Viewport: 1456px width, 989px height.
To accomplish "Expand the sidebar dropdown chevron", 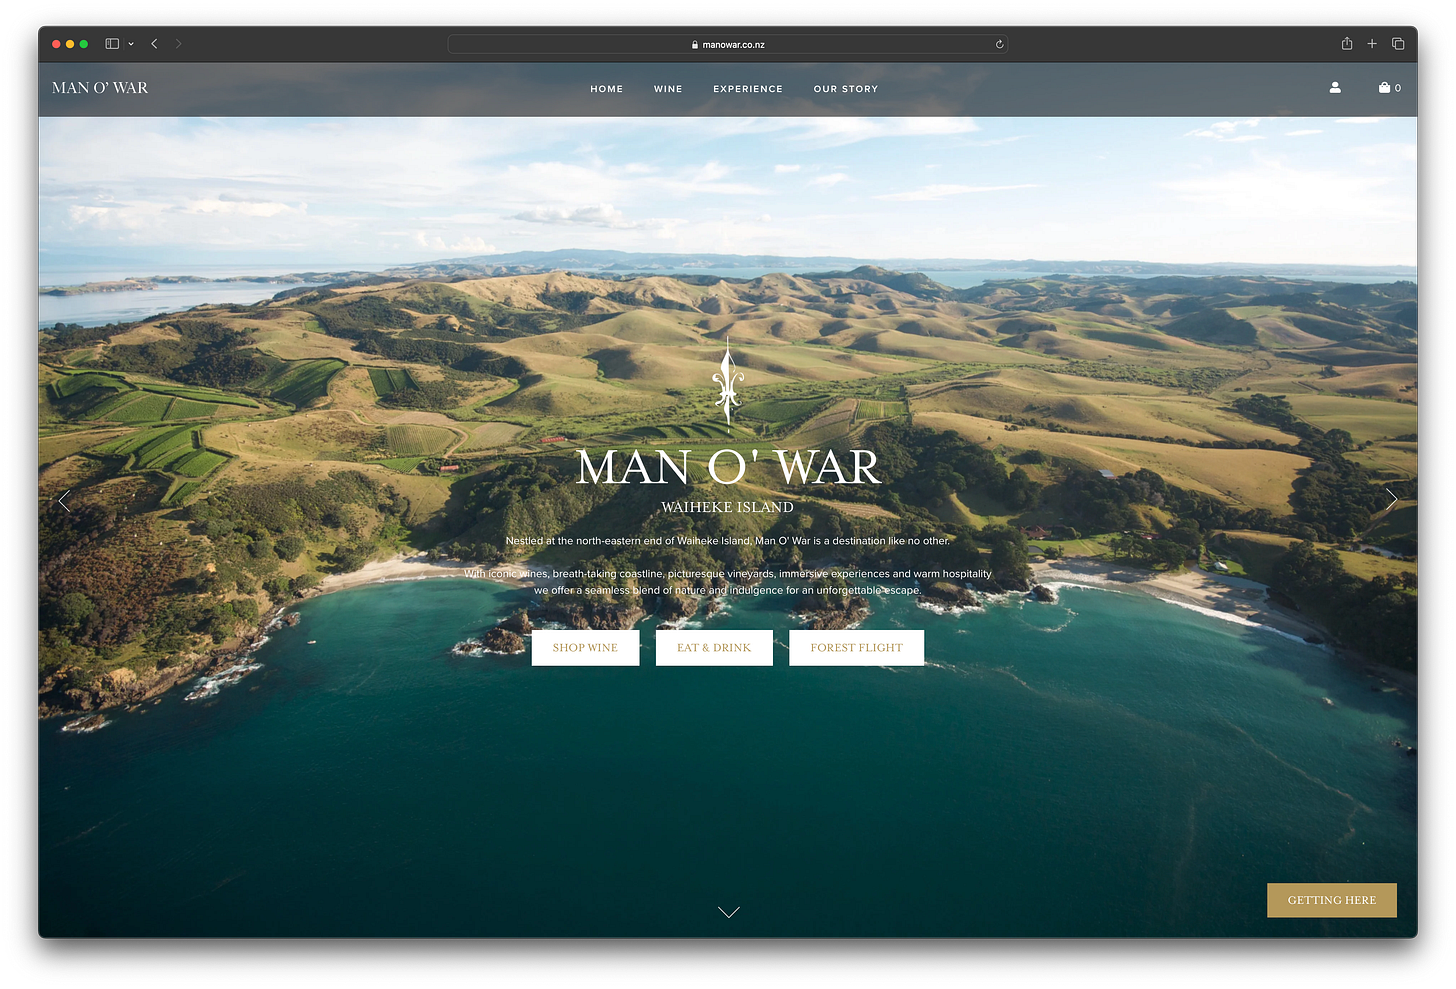I will tap(131, 44).
